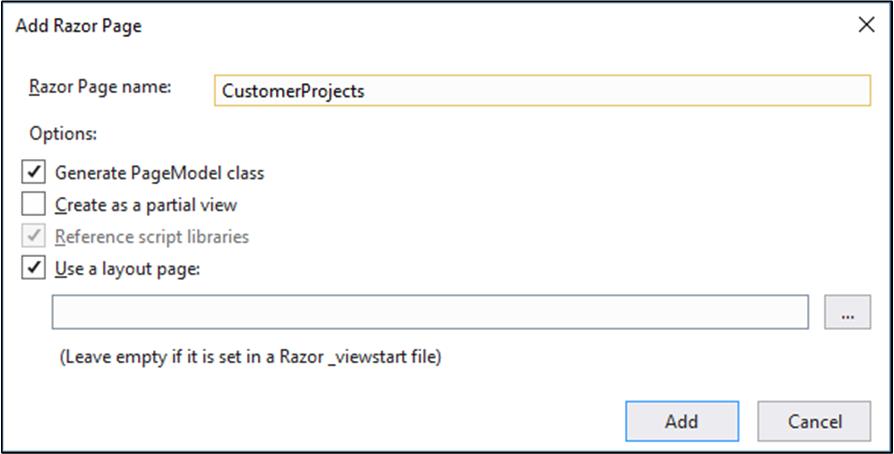Place cursor in the CustomerProjects text

[x=293, y=91]
